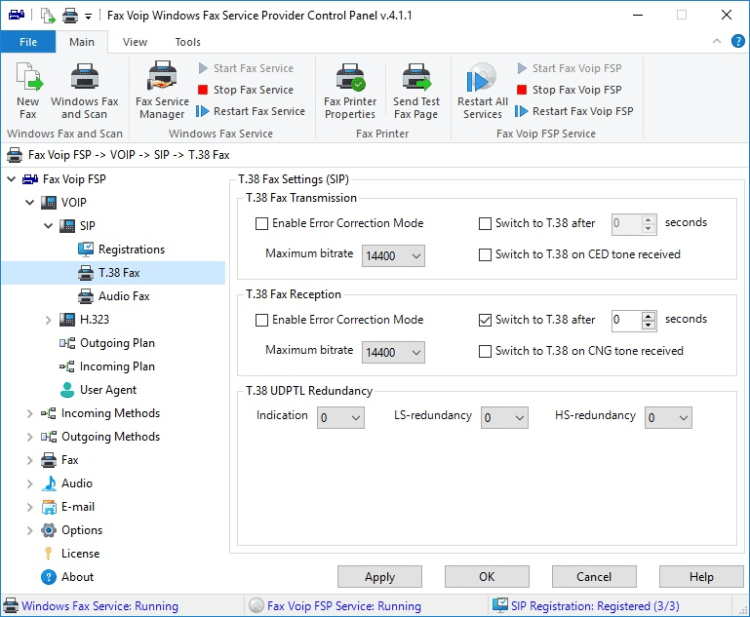This screenshot has height=617, width=750.
Task: Click quick access new fax icon in title bar
Action: click(x=48, y=16)
